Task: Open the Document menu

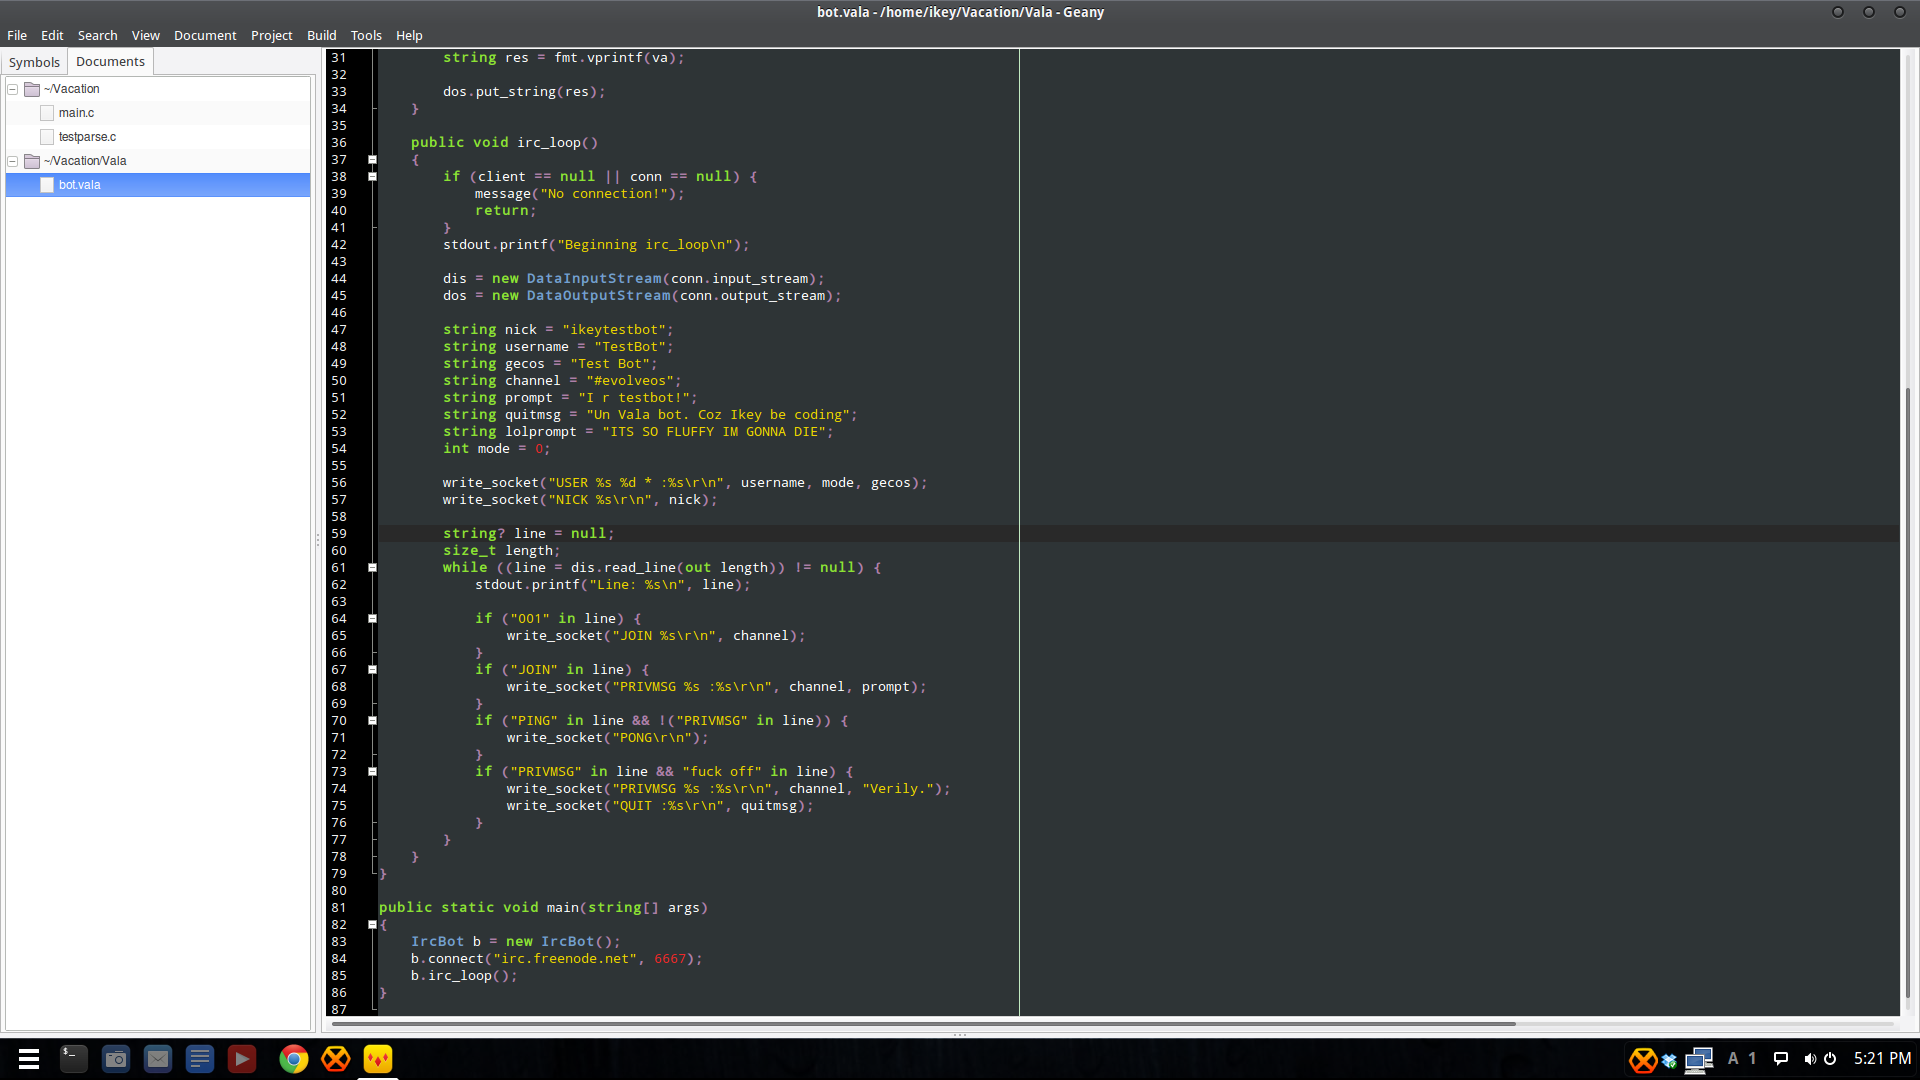Action: 205,35
